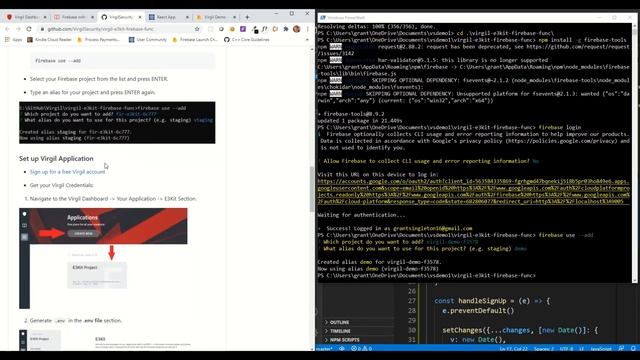
Task: Close the Virgil Demo browser tab
Action: (234, 17)
